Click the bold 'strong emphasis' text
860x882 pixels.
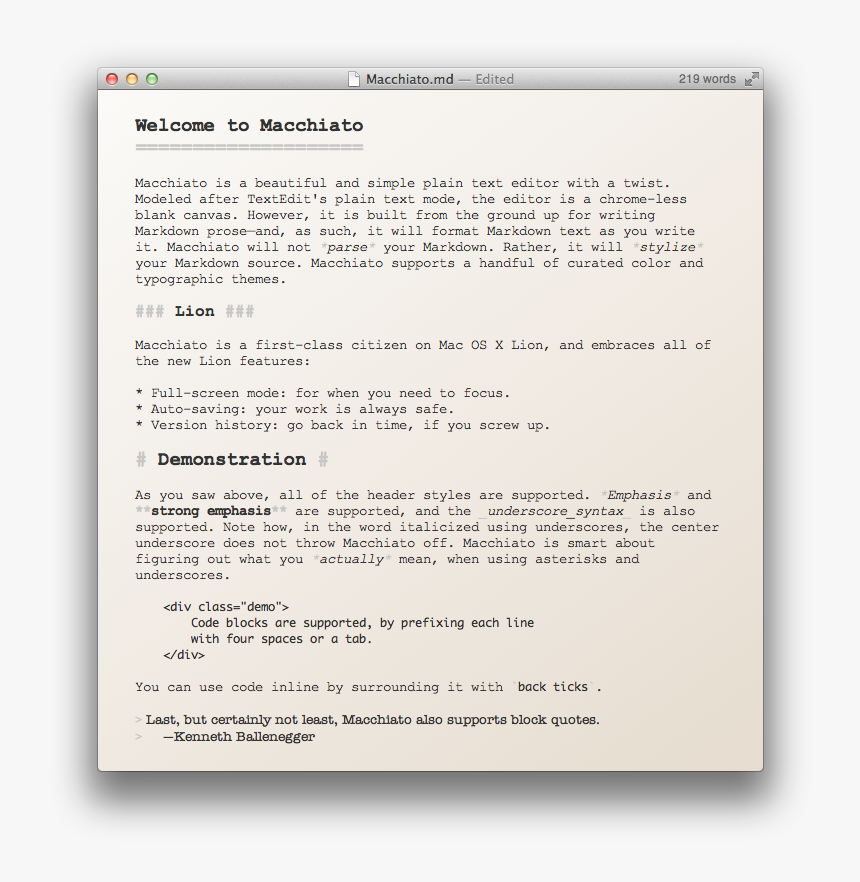tap(211, 511)
